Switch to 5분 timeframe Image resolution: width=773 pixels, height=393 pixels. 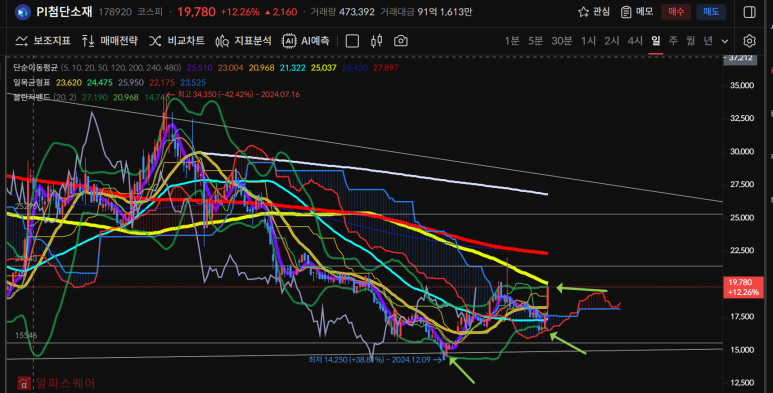(x=535, y=41)
